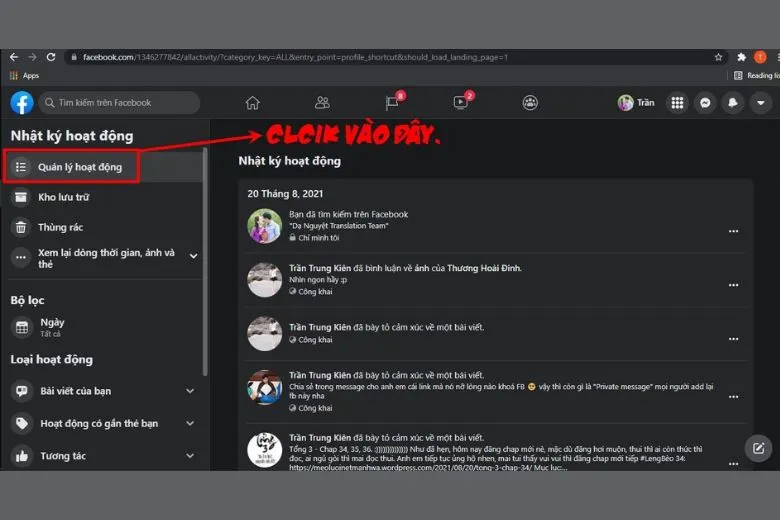Open the Friends tab

click(322, 103)
